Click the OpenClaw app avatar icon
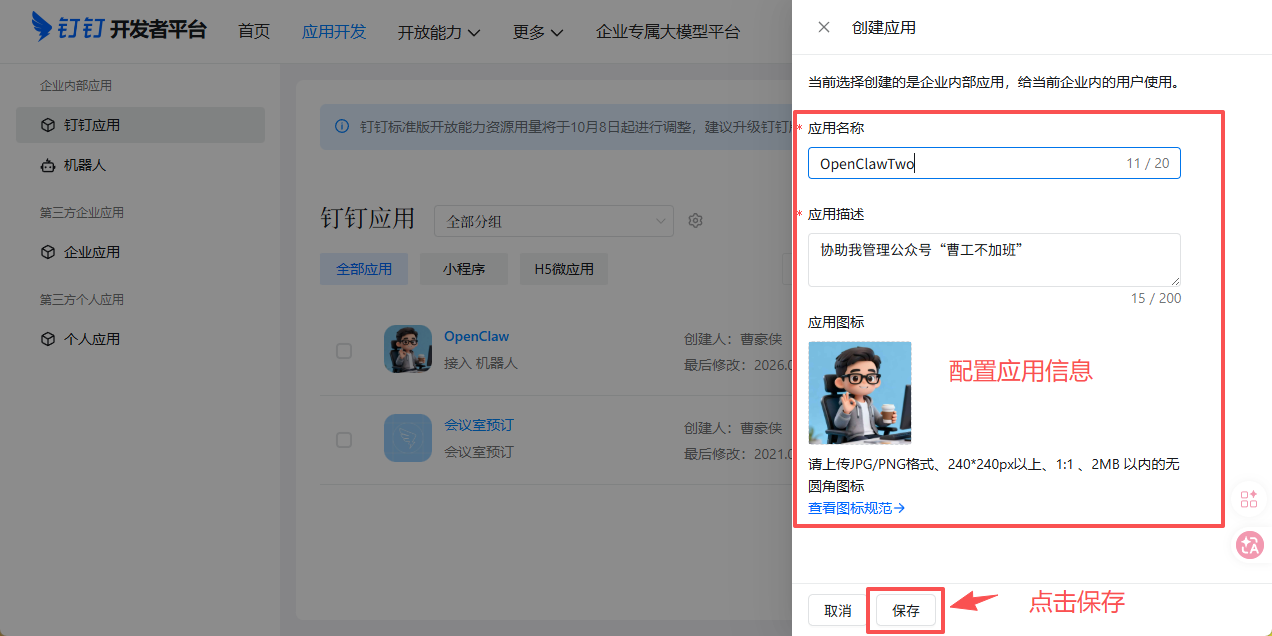This screenshot has height=636, width=1272. click(408, 349)
